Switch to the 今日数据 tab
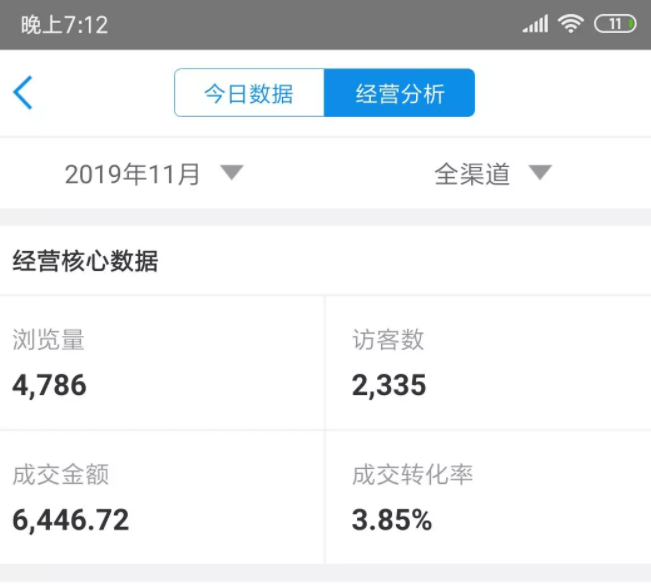This screenshot has width=651, height=584. pos(249,94)
